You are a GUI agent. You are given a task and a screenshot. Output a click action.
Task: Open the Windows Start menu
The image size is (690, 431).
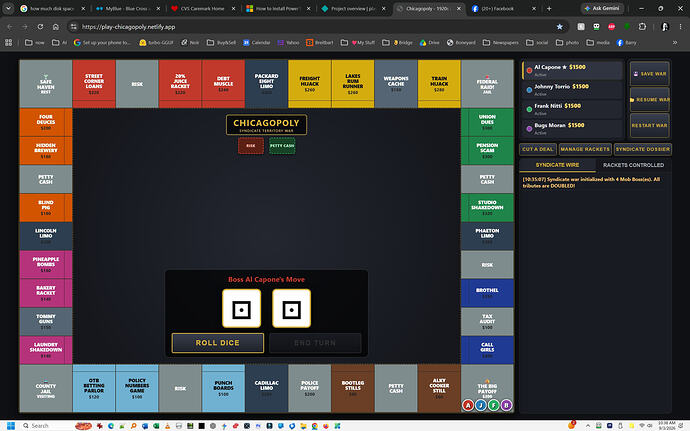(x=11, y=425)
